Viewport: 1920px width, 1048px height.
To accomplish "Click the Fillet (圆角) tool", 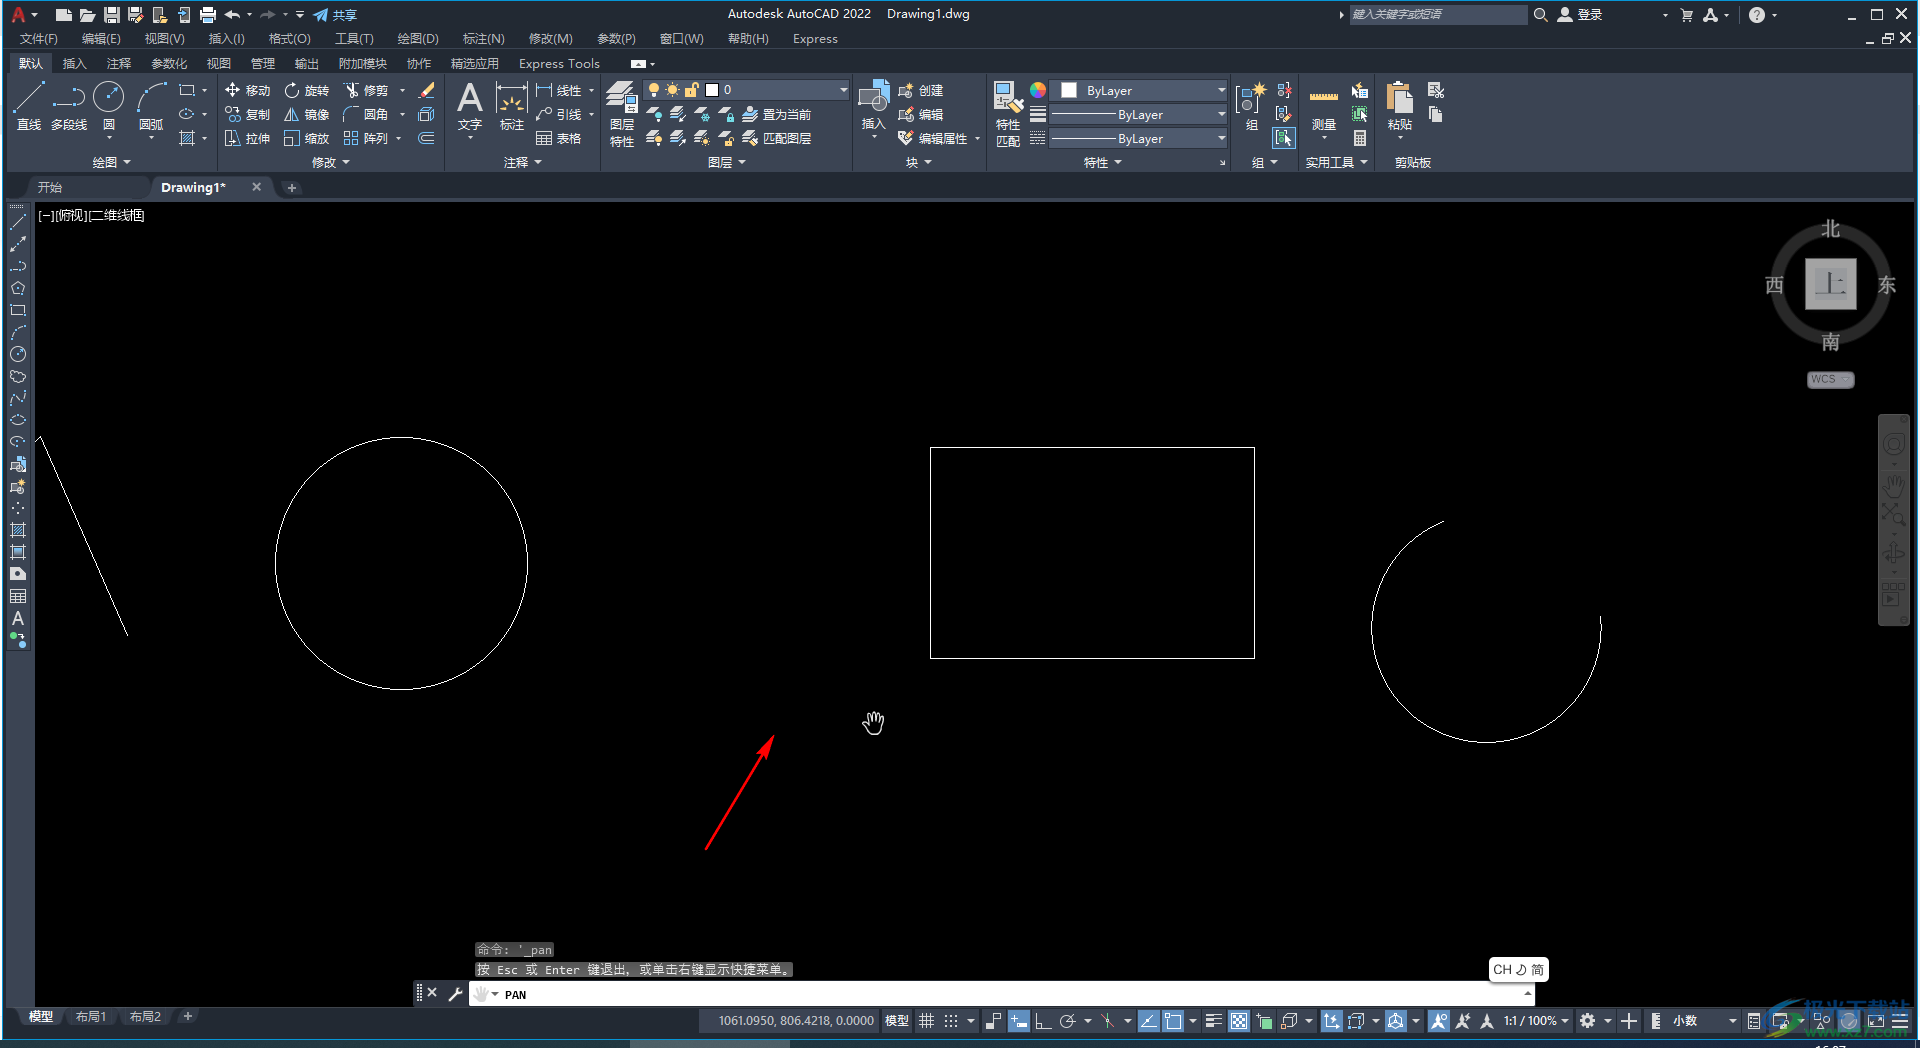I will [365, 114].
